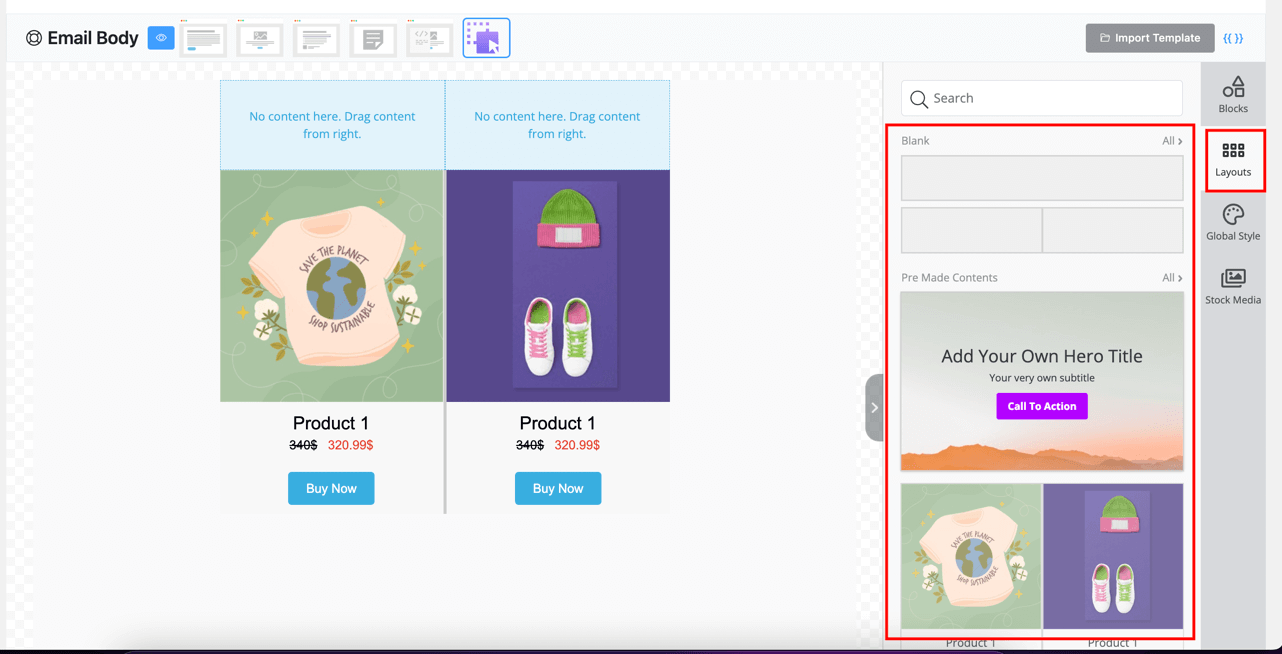Select price text under beanie product
The width and height of the screenshot is (1282, 654).
point(558,445)
